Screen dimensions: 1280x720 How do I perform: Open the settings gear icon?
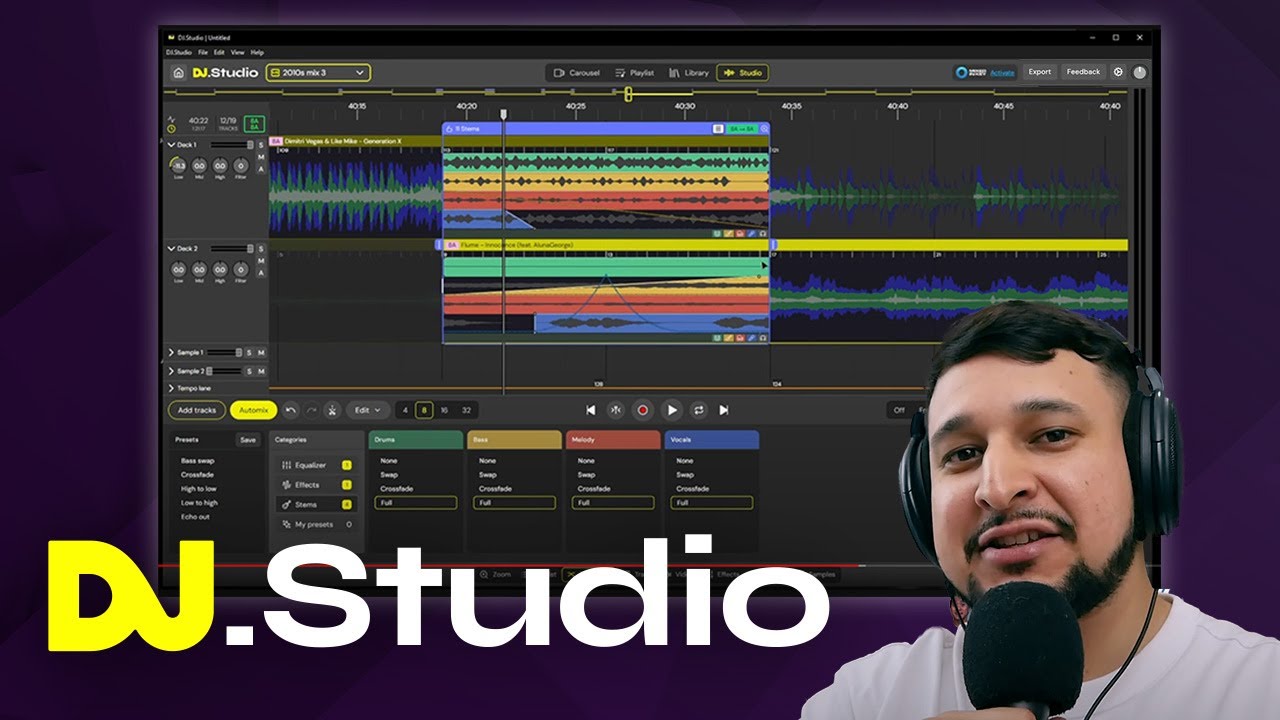coord(1118,72)
